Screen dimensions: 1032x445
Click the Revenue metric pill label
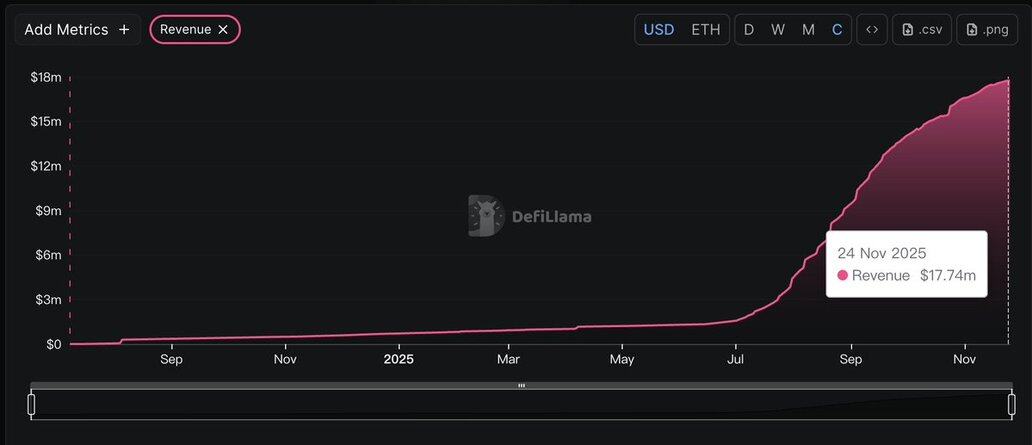[x=185, y=30]
